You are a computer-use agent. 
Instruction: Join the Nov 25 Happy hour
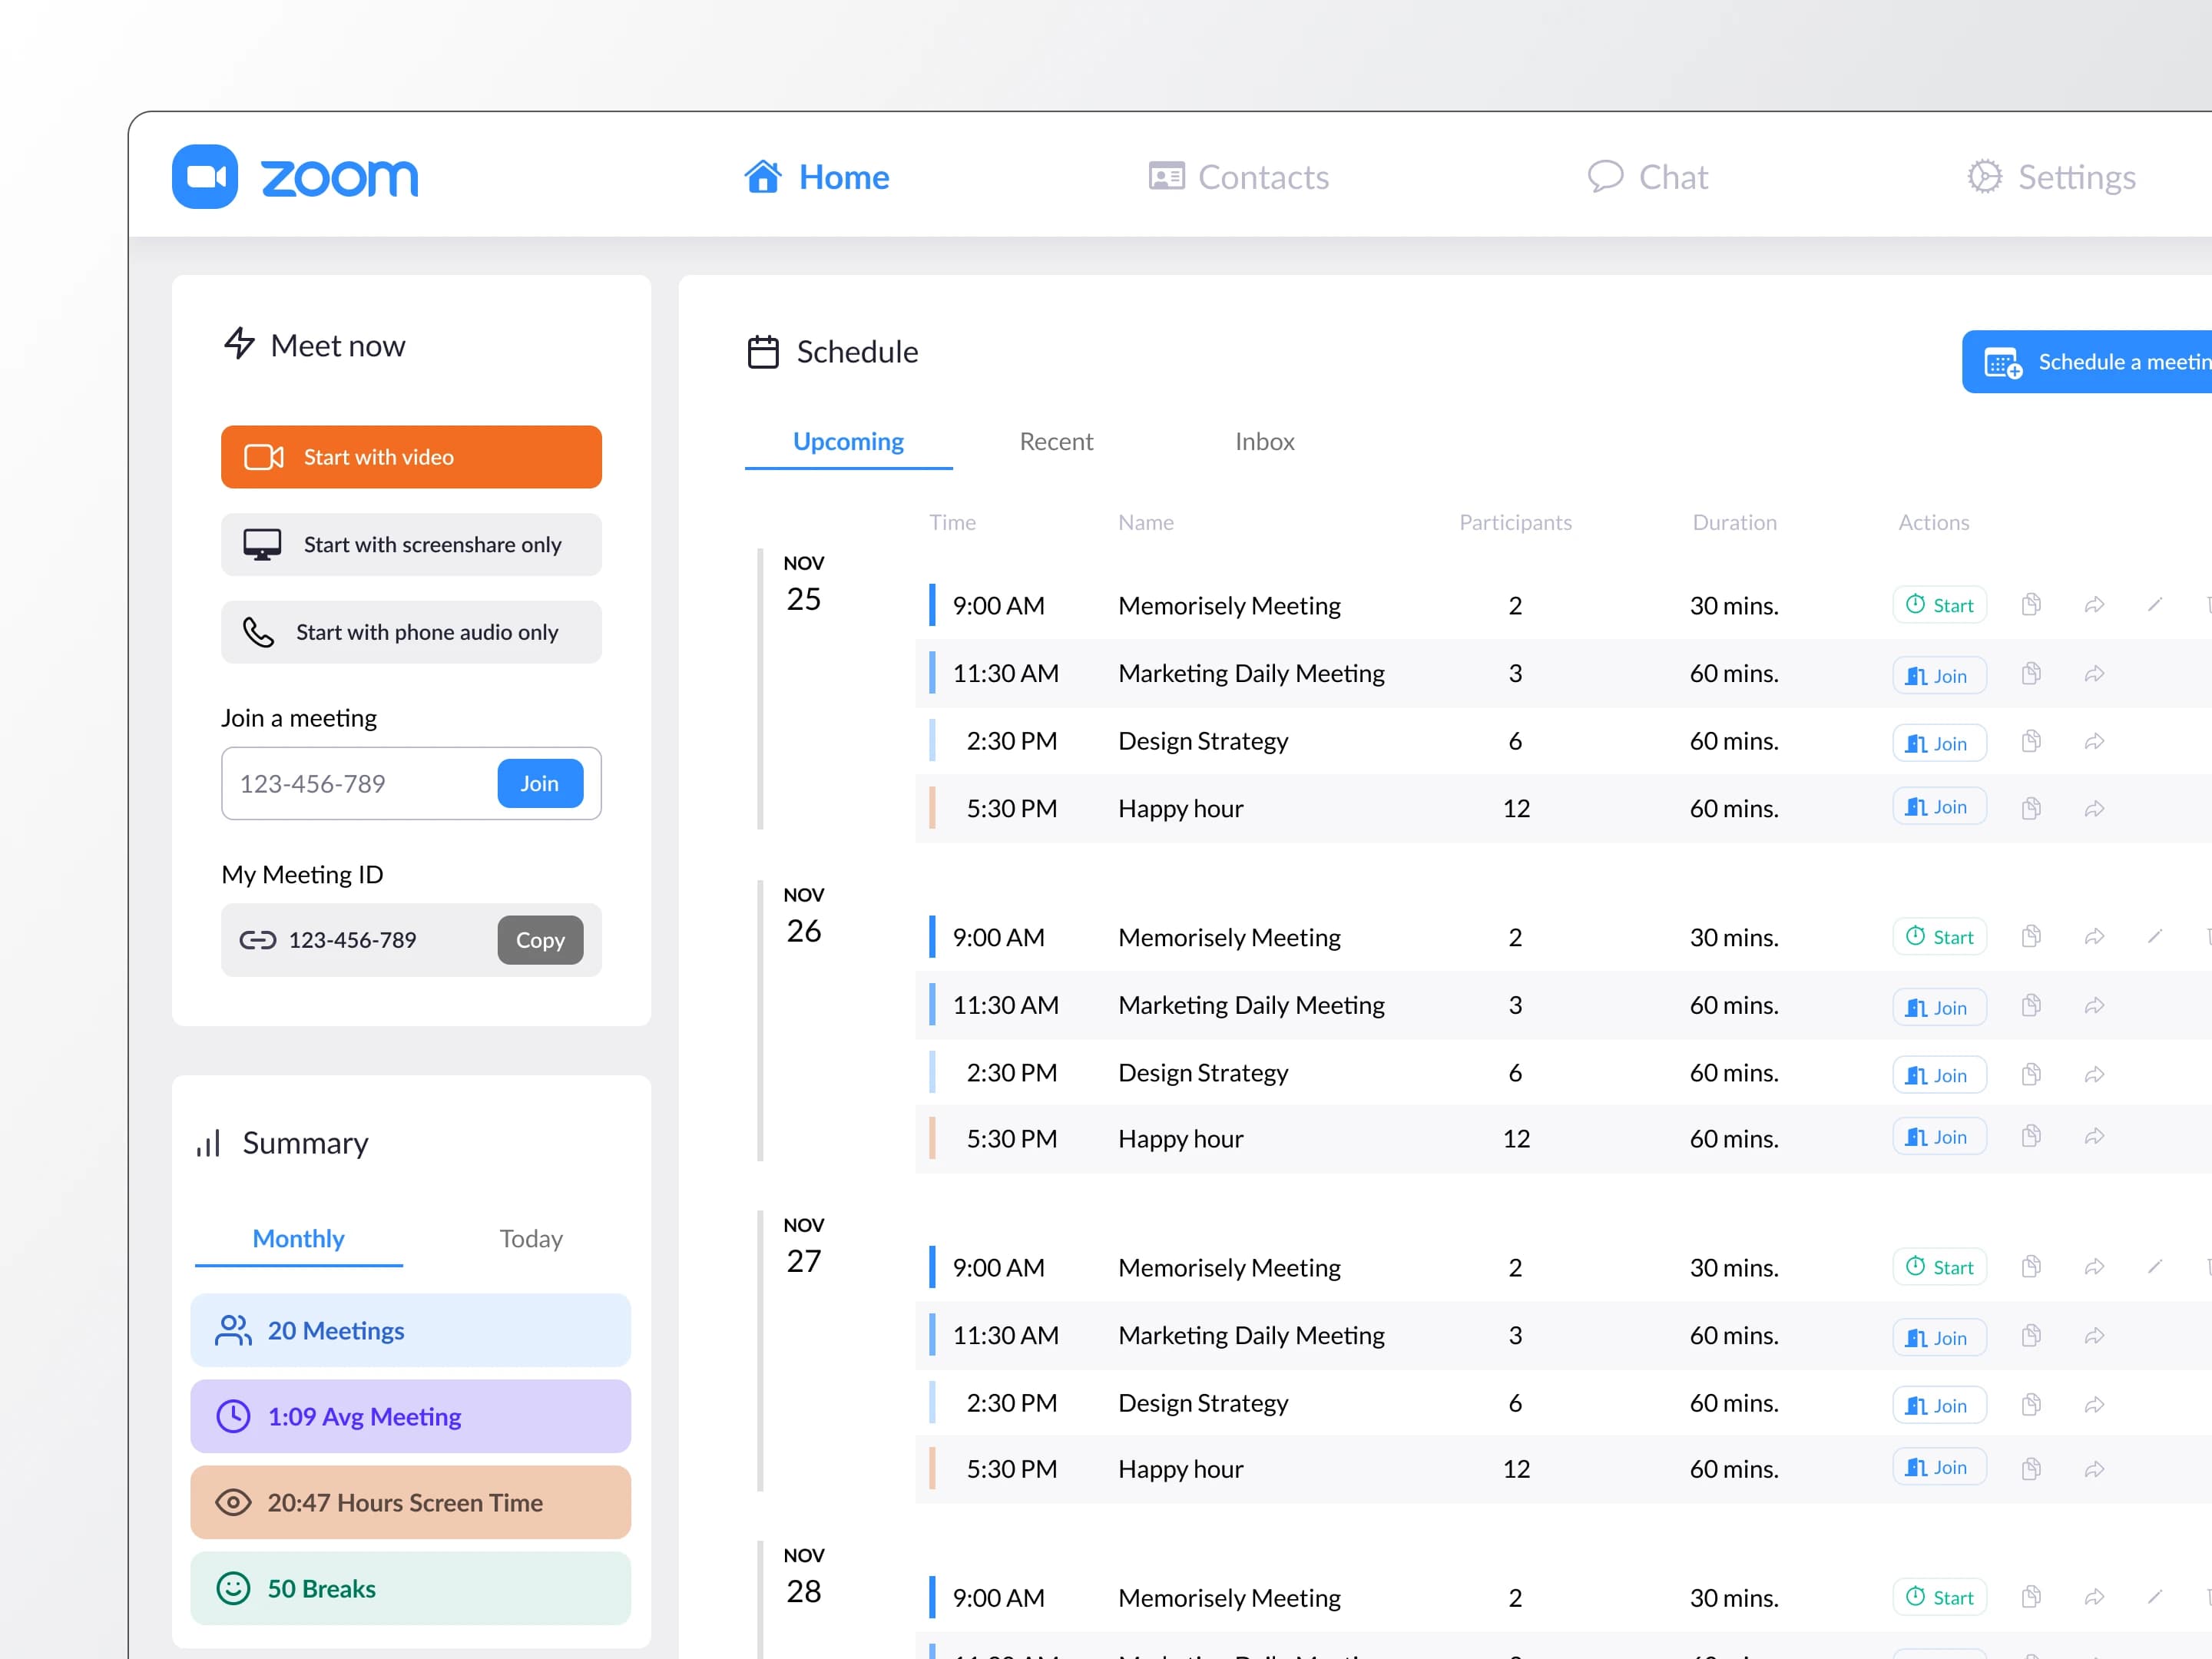click(1939, 807)
